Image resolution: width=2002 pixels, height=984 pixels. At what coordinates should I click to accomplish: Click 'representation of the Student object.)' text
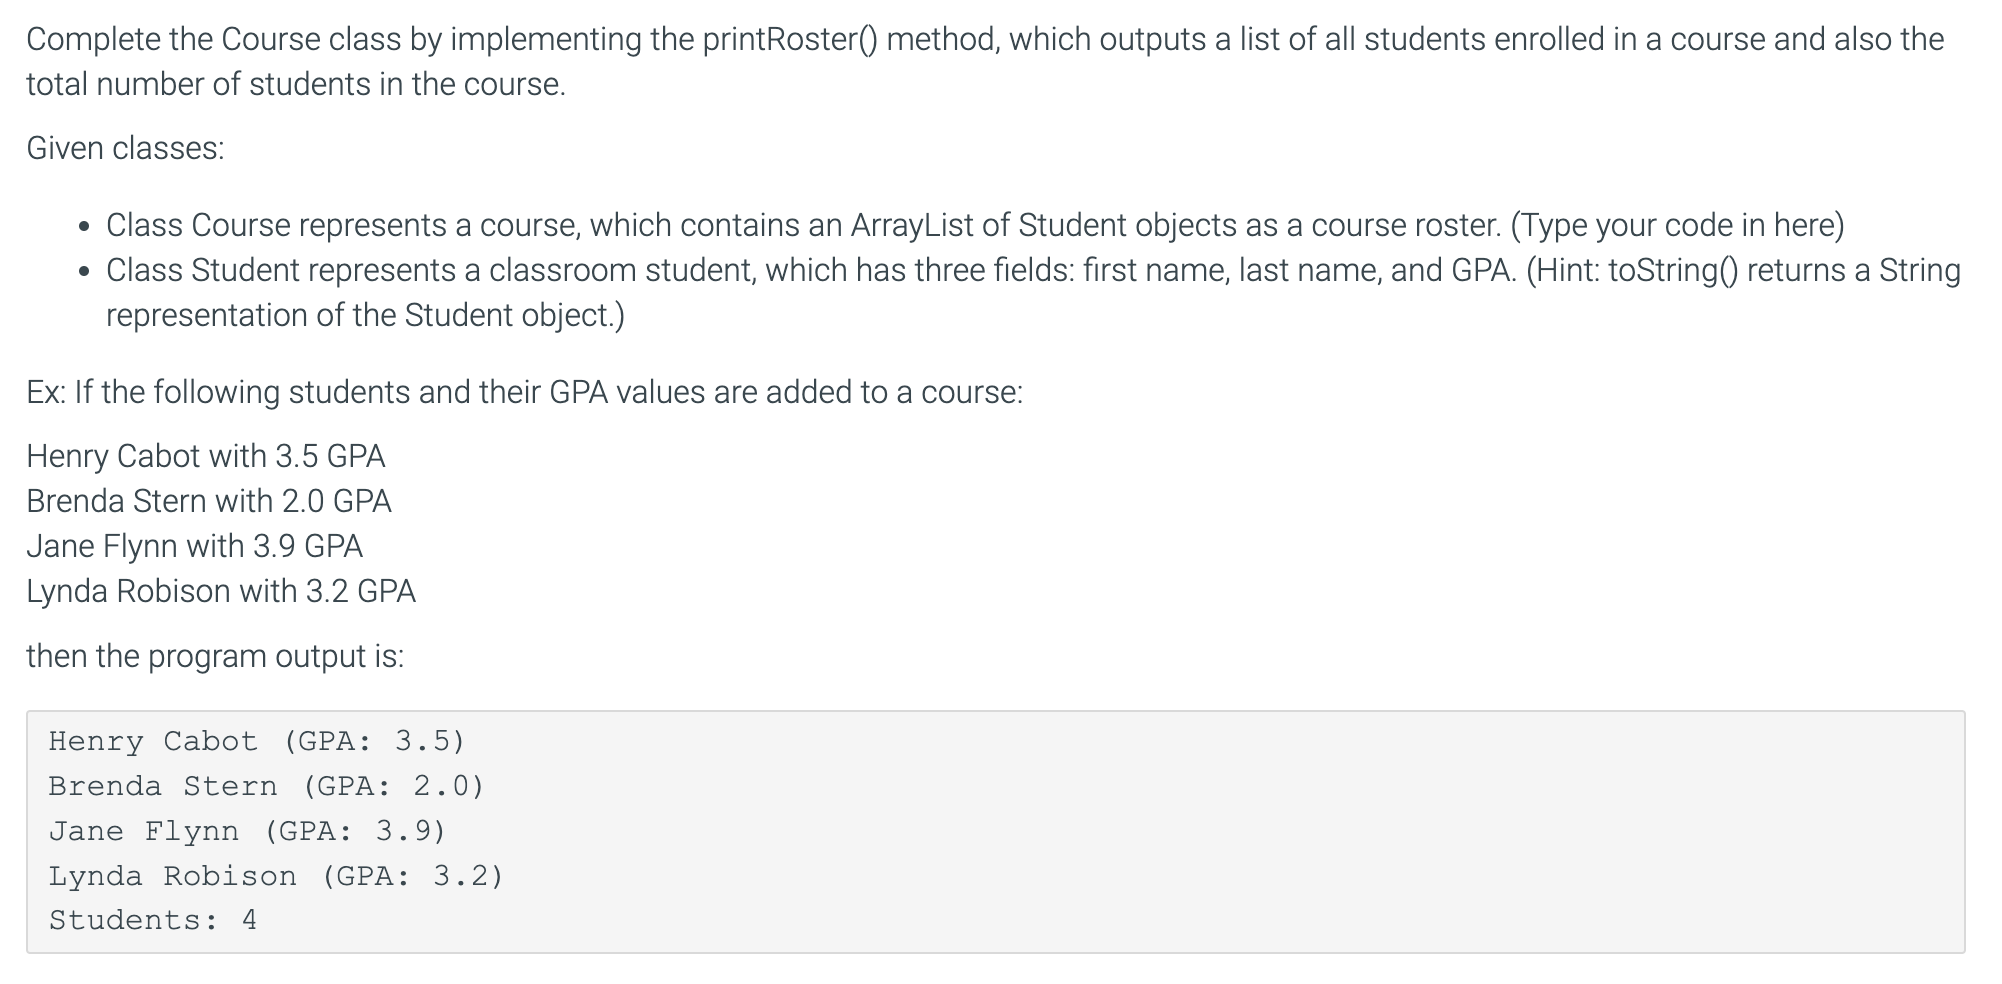tap(365, 315)
